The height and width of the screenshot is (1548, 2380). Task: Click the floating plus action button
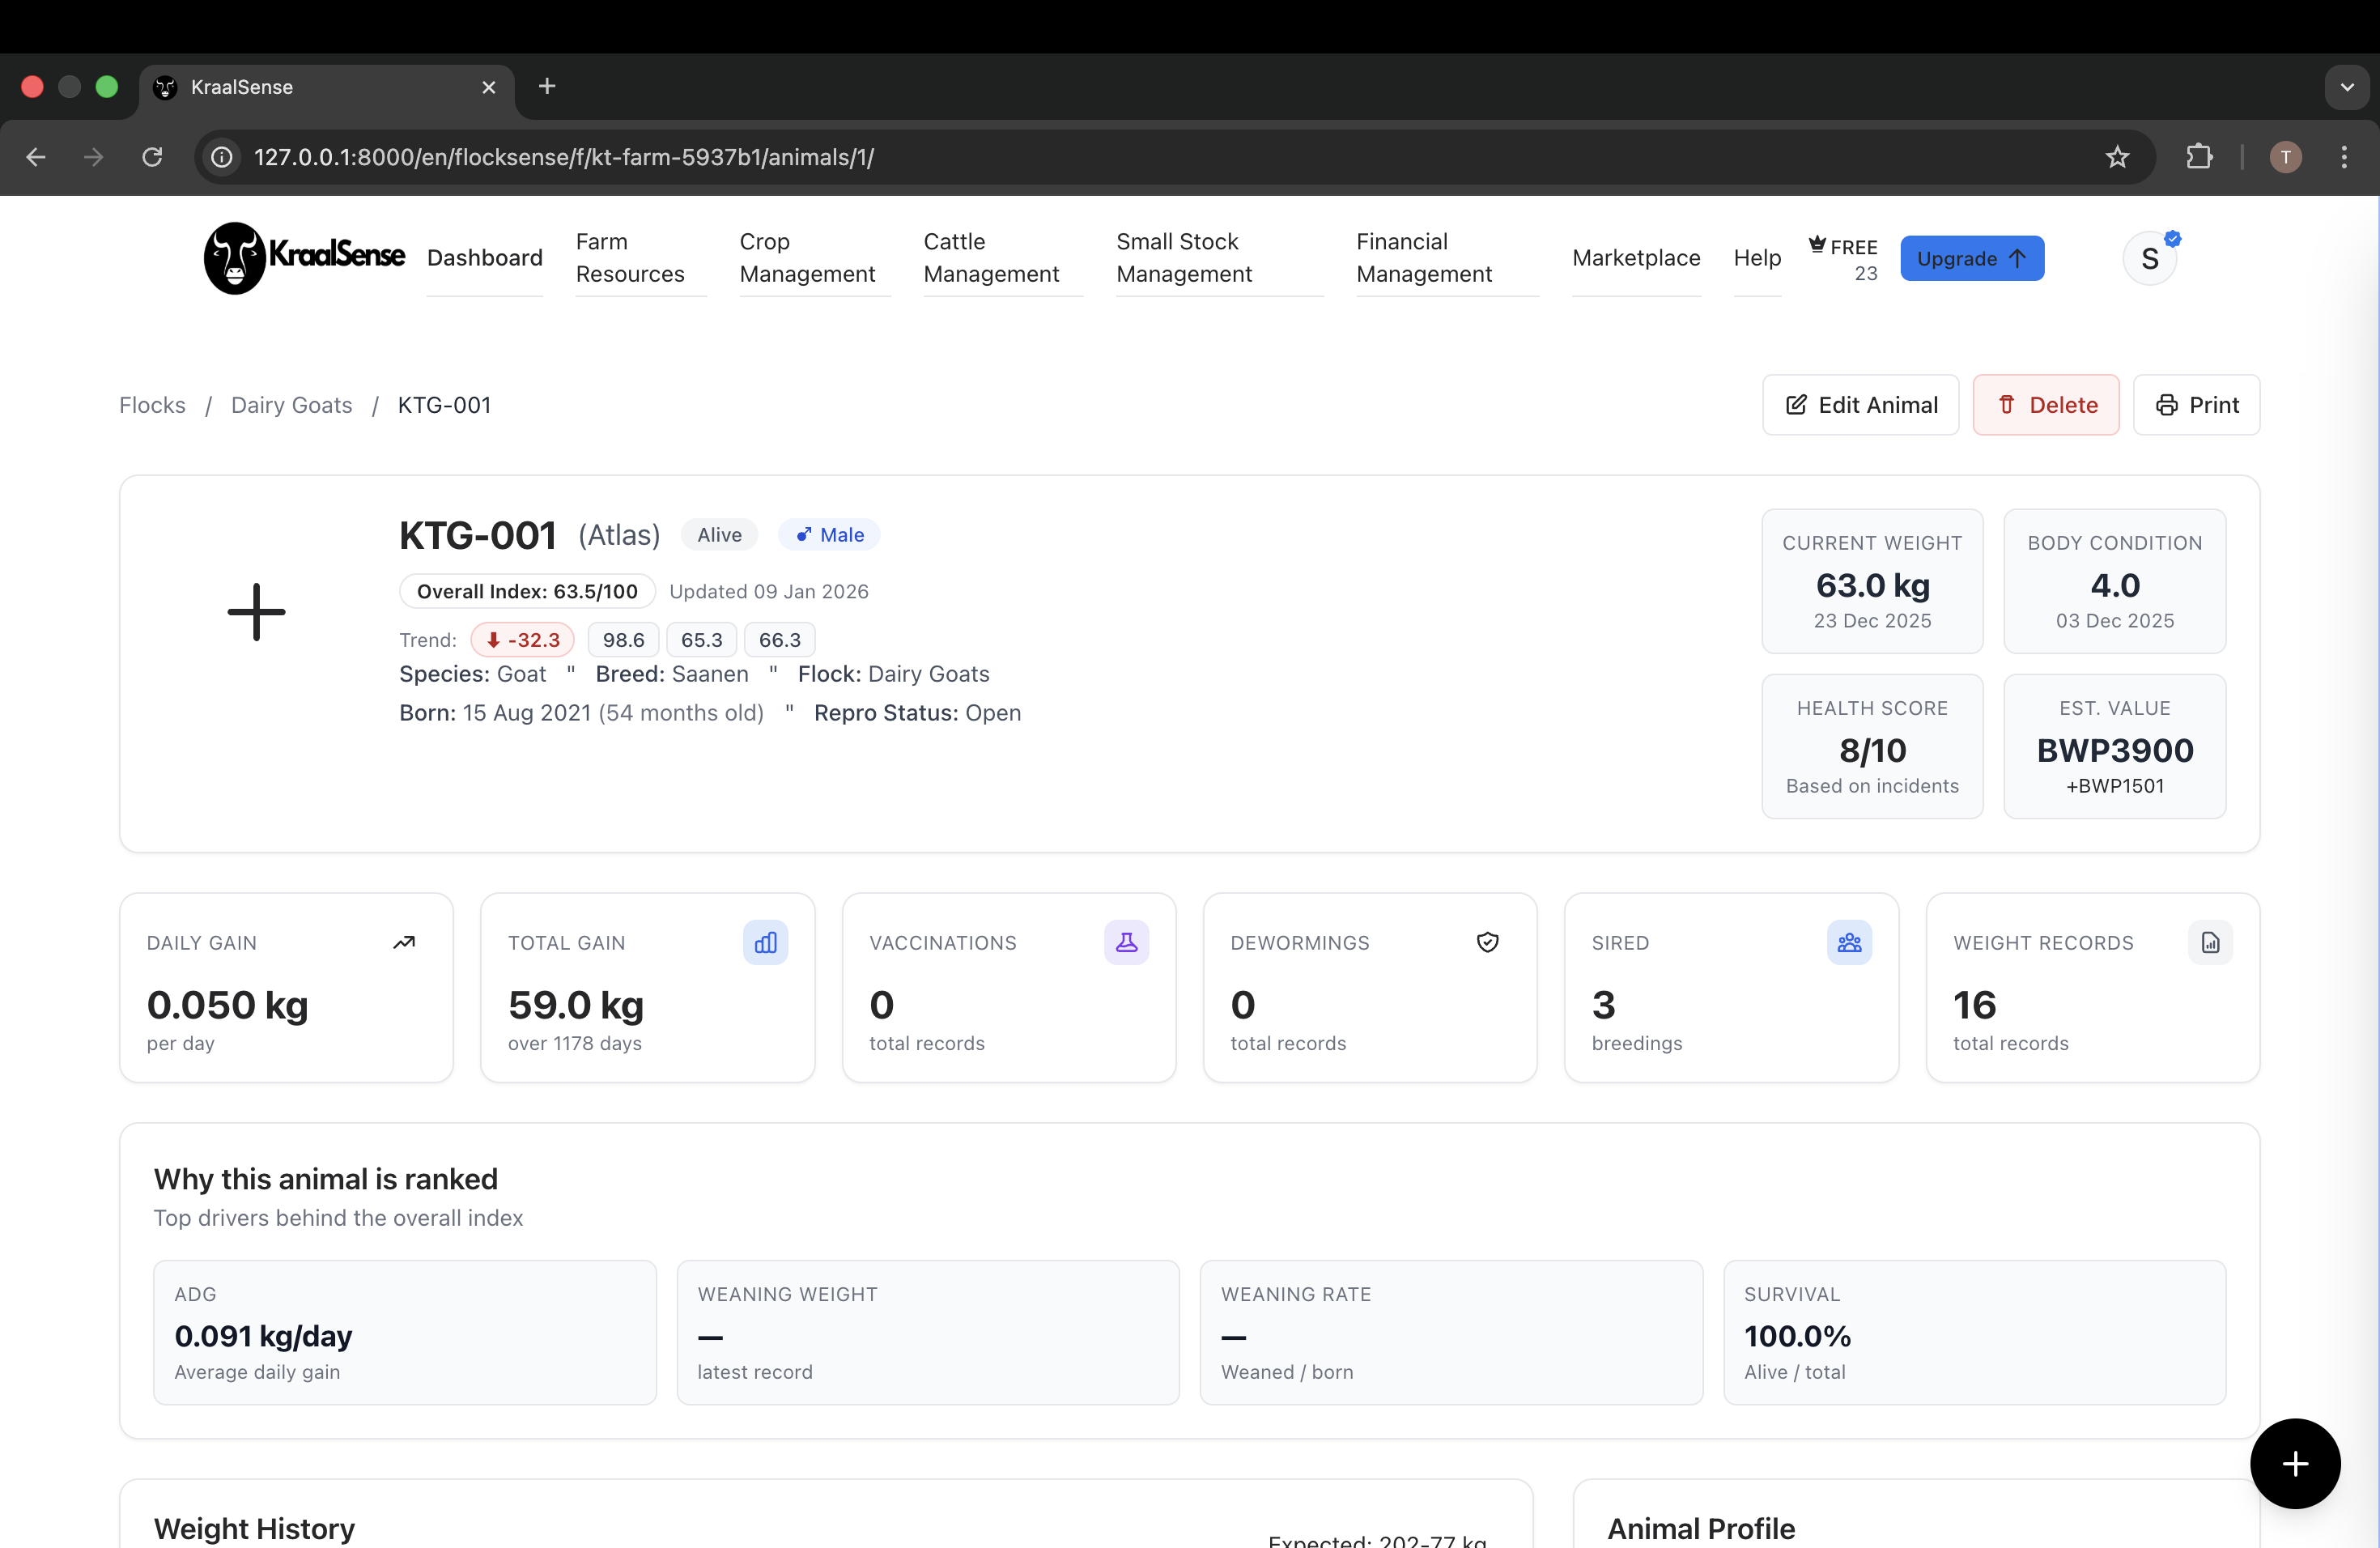click(x=2295, y=1463)
